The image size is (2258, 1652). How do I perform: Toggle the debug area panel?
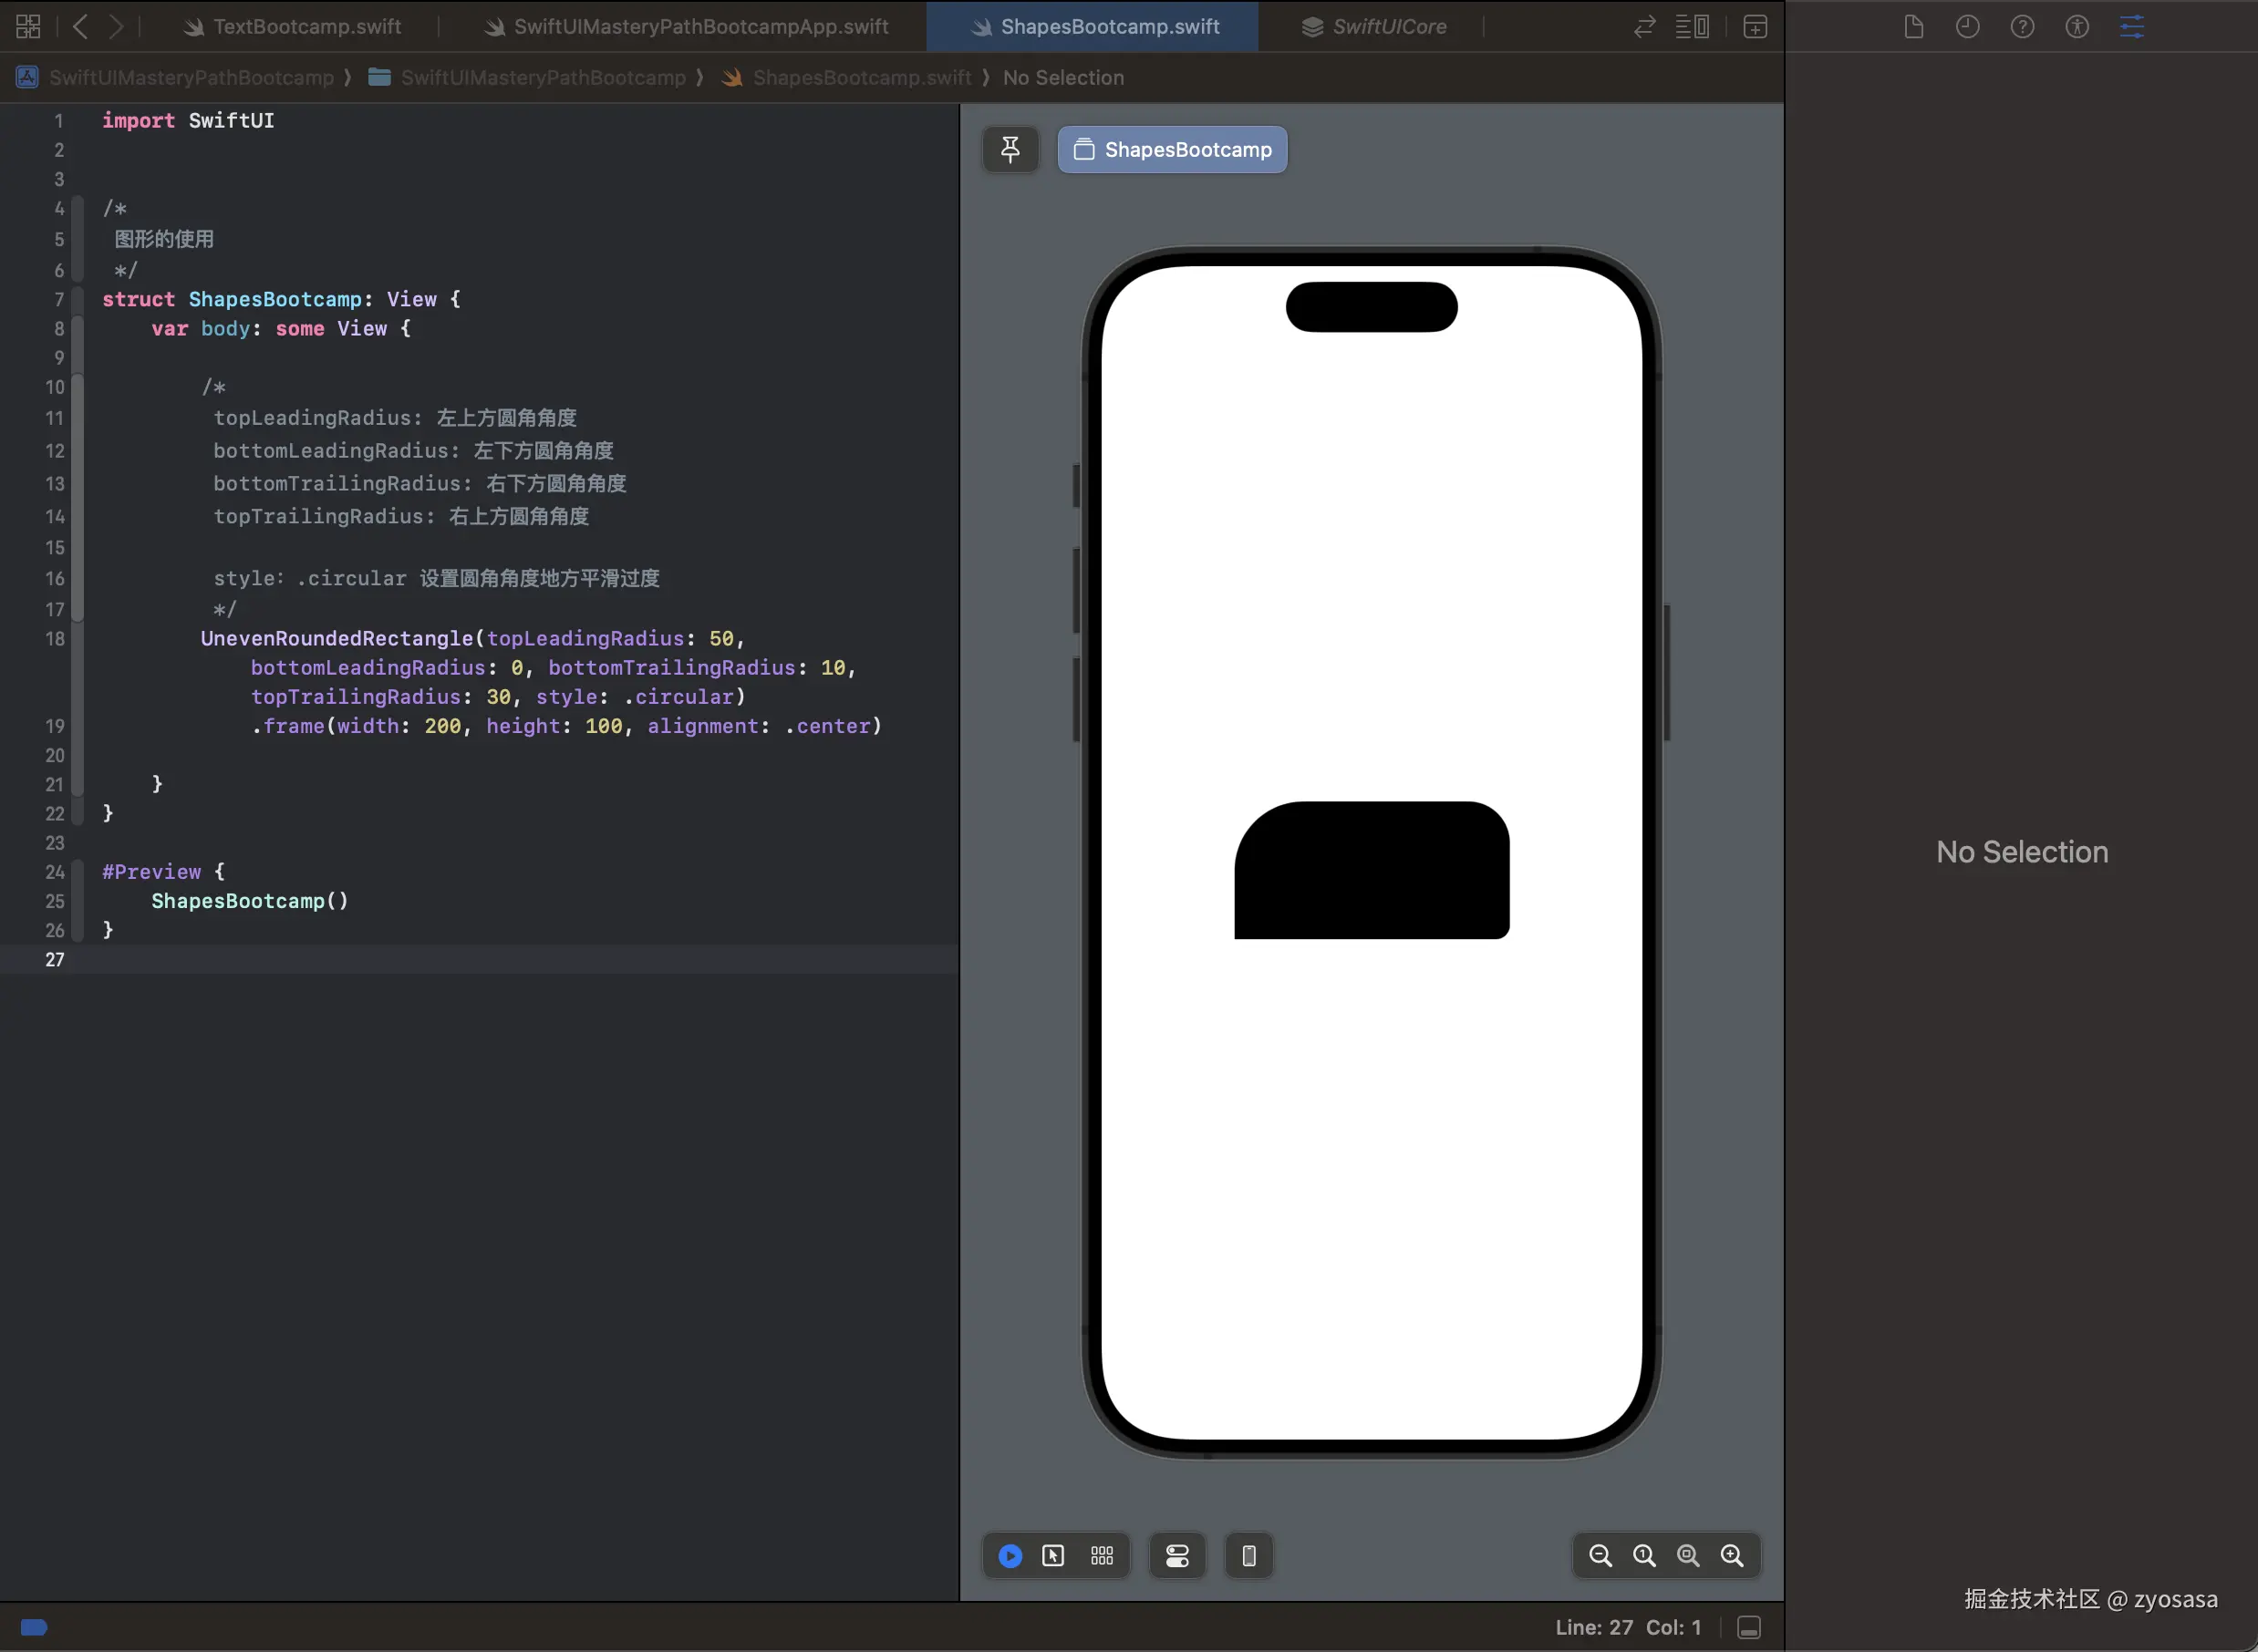coord(1749,1628)
